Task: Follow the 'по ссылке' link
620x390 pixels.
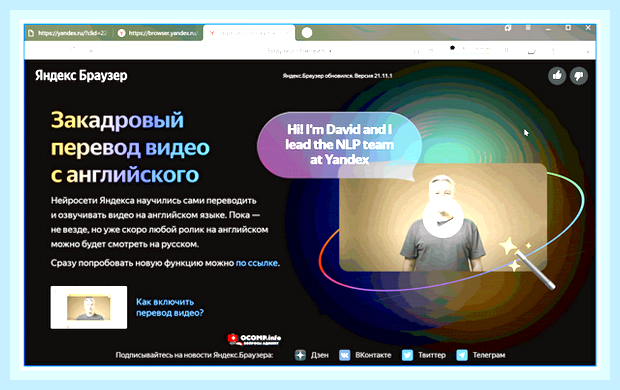Action: pyautogui.click(x=257, y=263)
